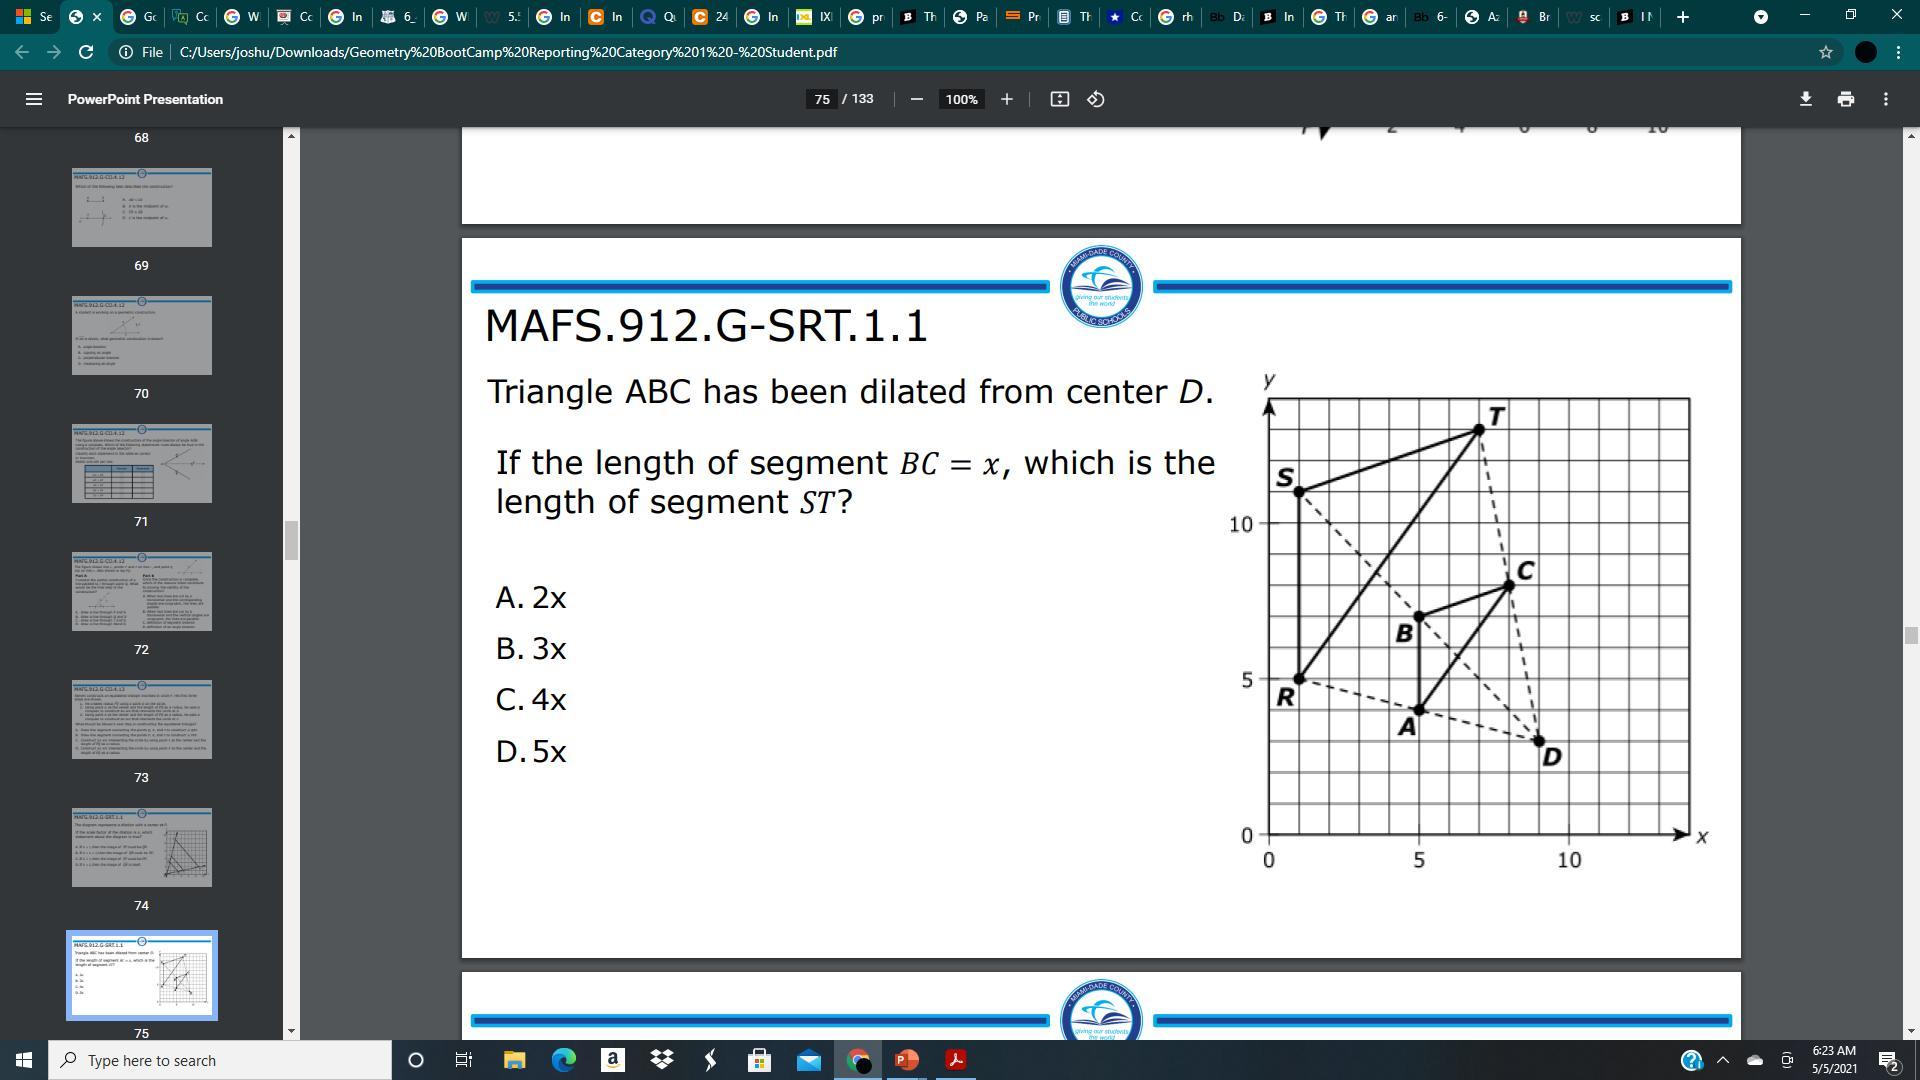Viewport: 1920px width, 1080px height.
Task: Click the Windows search box
Action: tap(220, 1060)
